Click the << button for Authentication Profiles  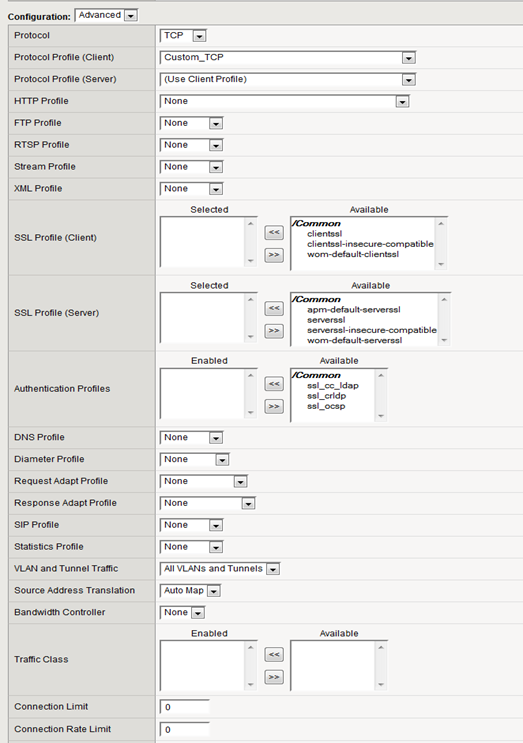point(274,383)
